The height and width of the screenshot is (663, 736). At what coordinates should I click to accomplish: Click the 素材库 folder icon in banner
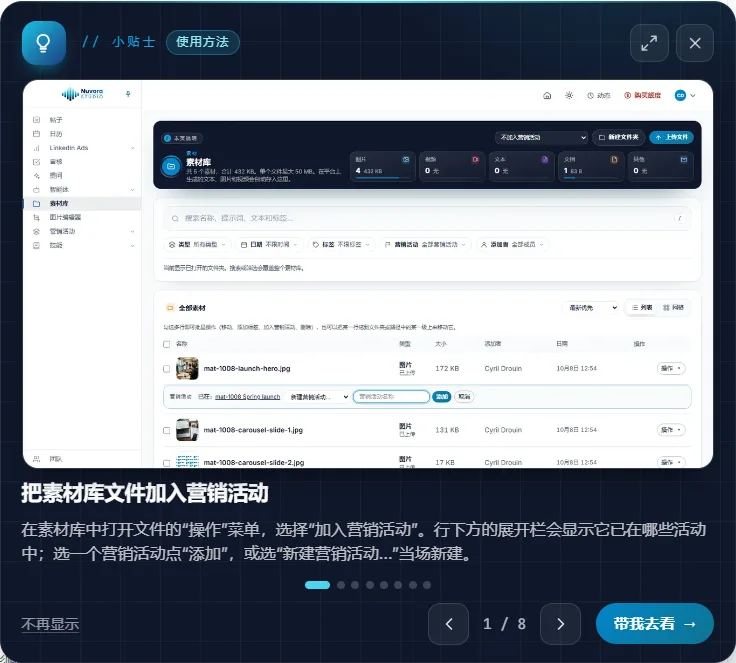point(171,166)
